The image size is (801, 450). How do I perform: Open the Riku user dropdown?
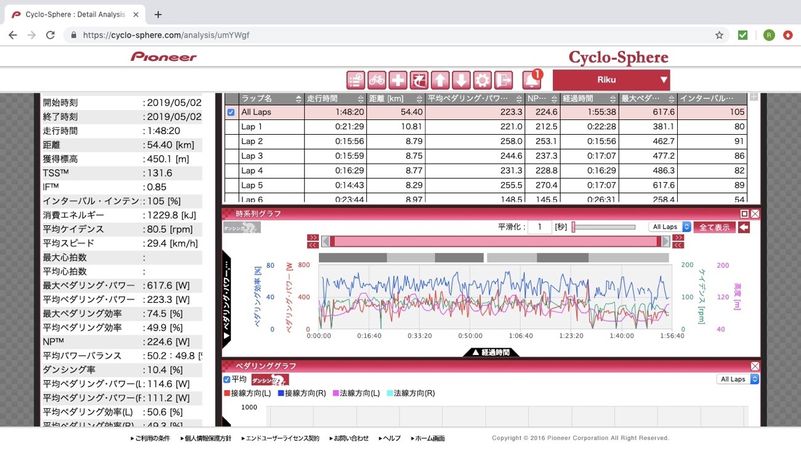coord(611,80)
